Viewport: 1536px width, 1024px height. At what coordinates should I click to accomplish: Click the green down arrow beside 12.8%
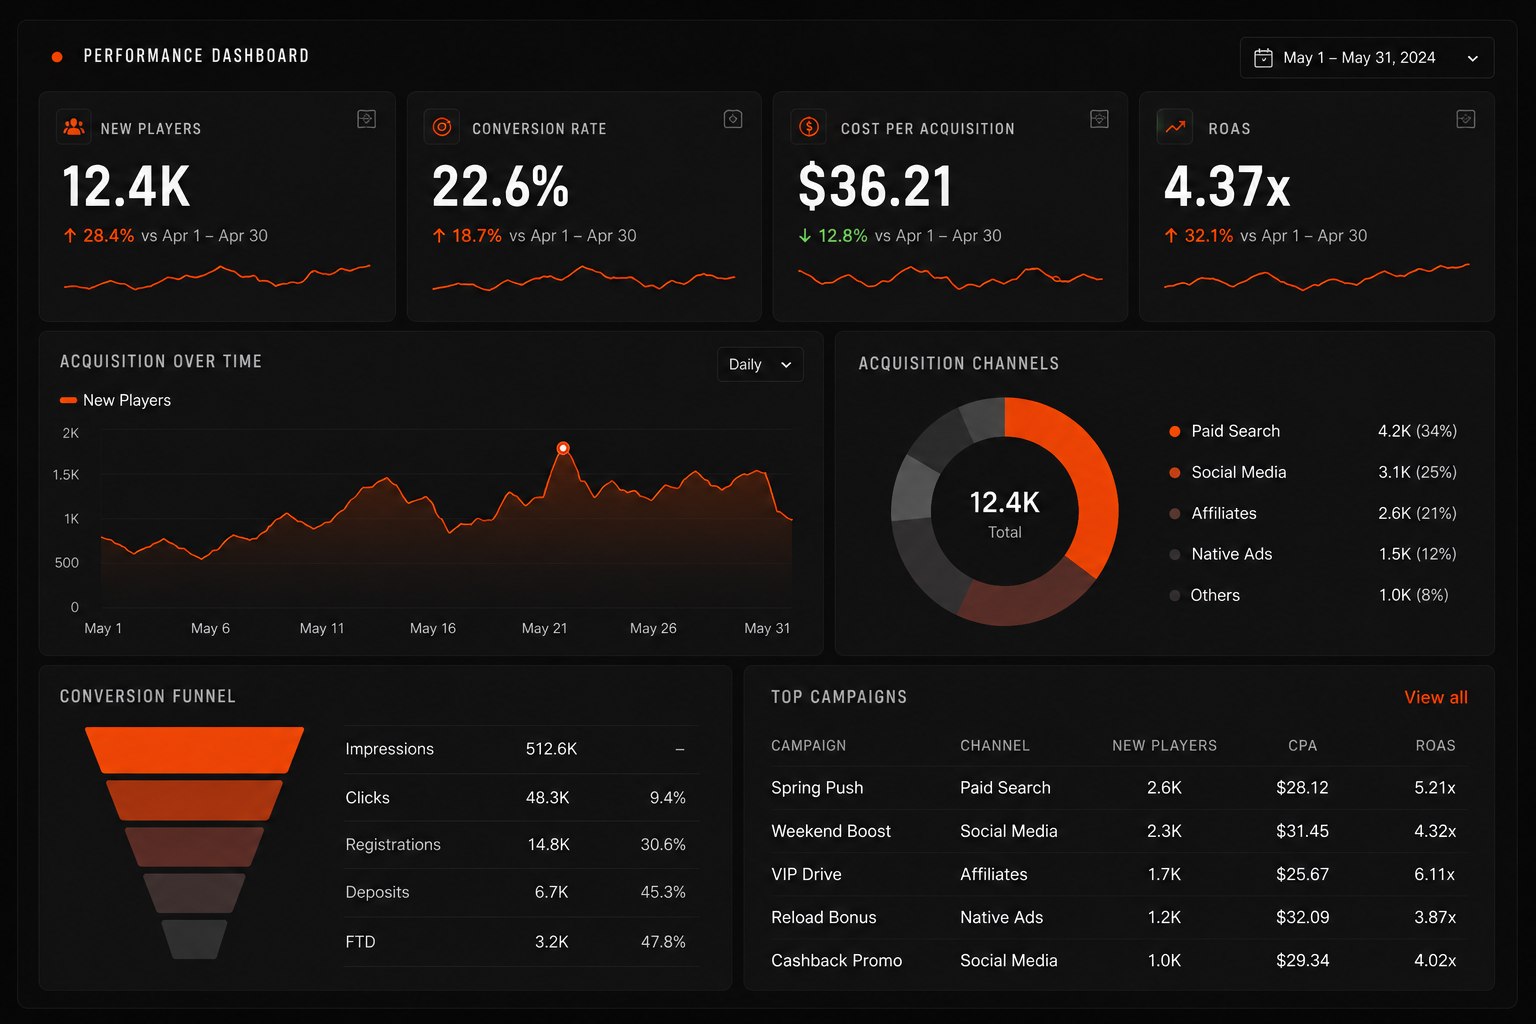(x=805, y=236)
